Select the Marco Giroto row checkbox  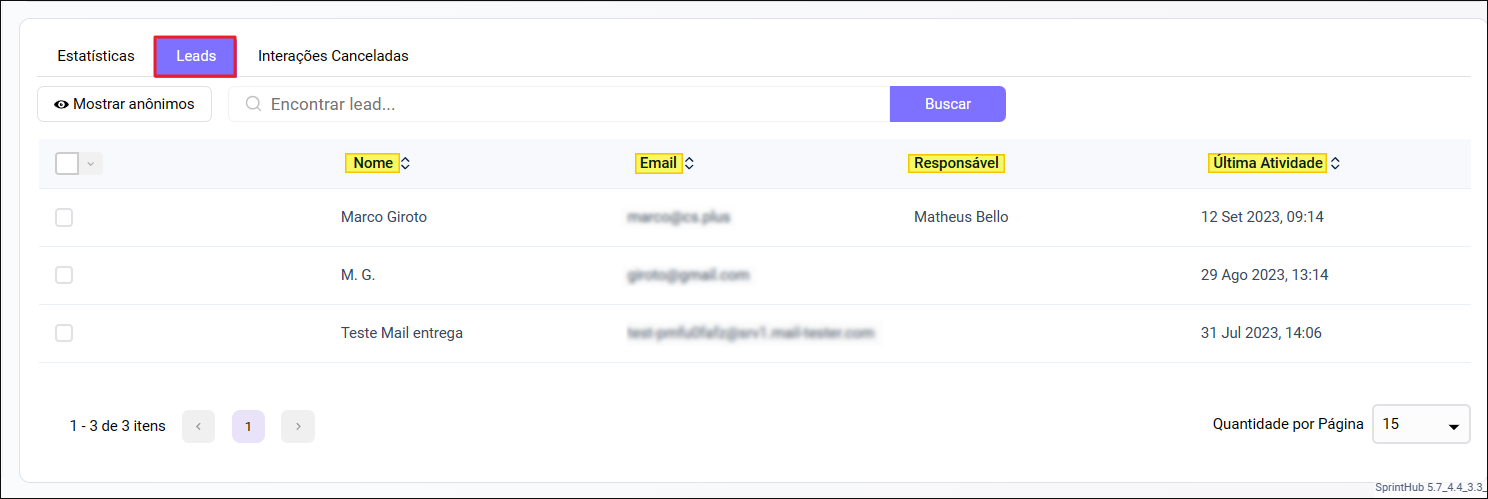(64, 217)
